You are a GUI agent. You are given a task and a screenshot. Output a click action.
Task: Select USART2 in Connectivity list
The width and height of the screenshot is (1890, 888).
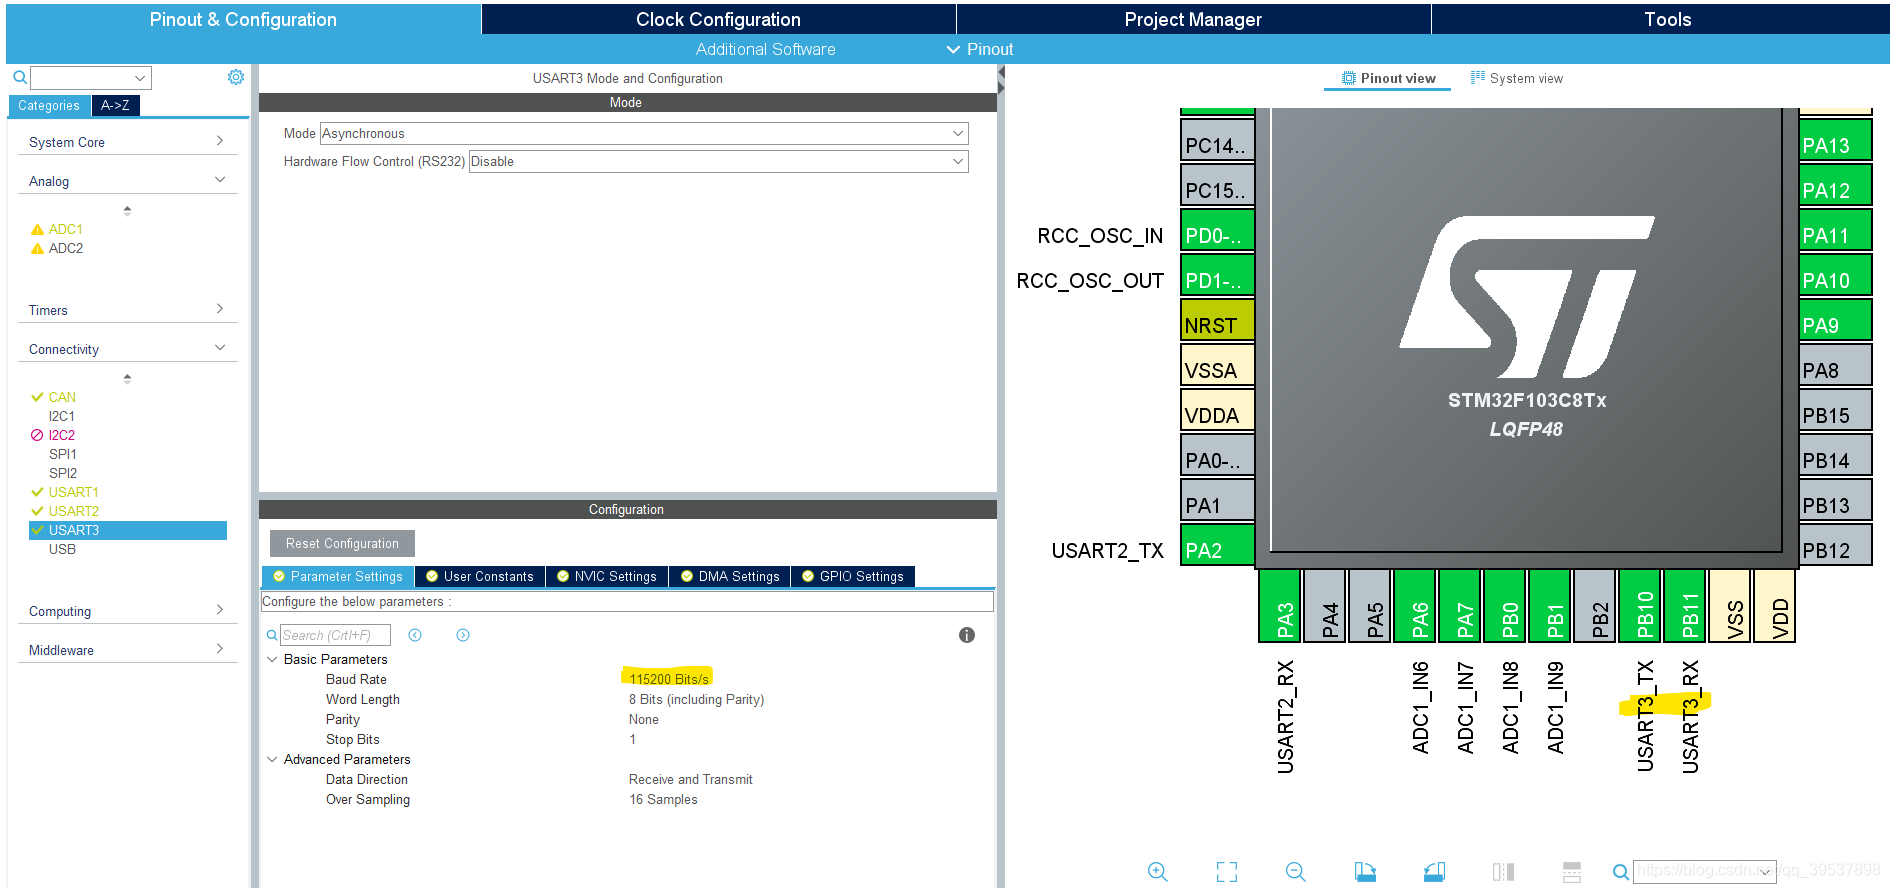(x=73, y=511)
